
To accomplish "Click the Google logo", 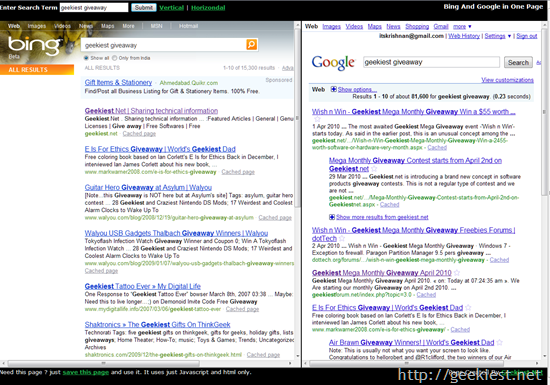I will point(333,62).
